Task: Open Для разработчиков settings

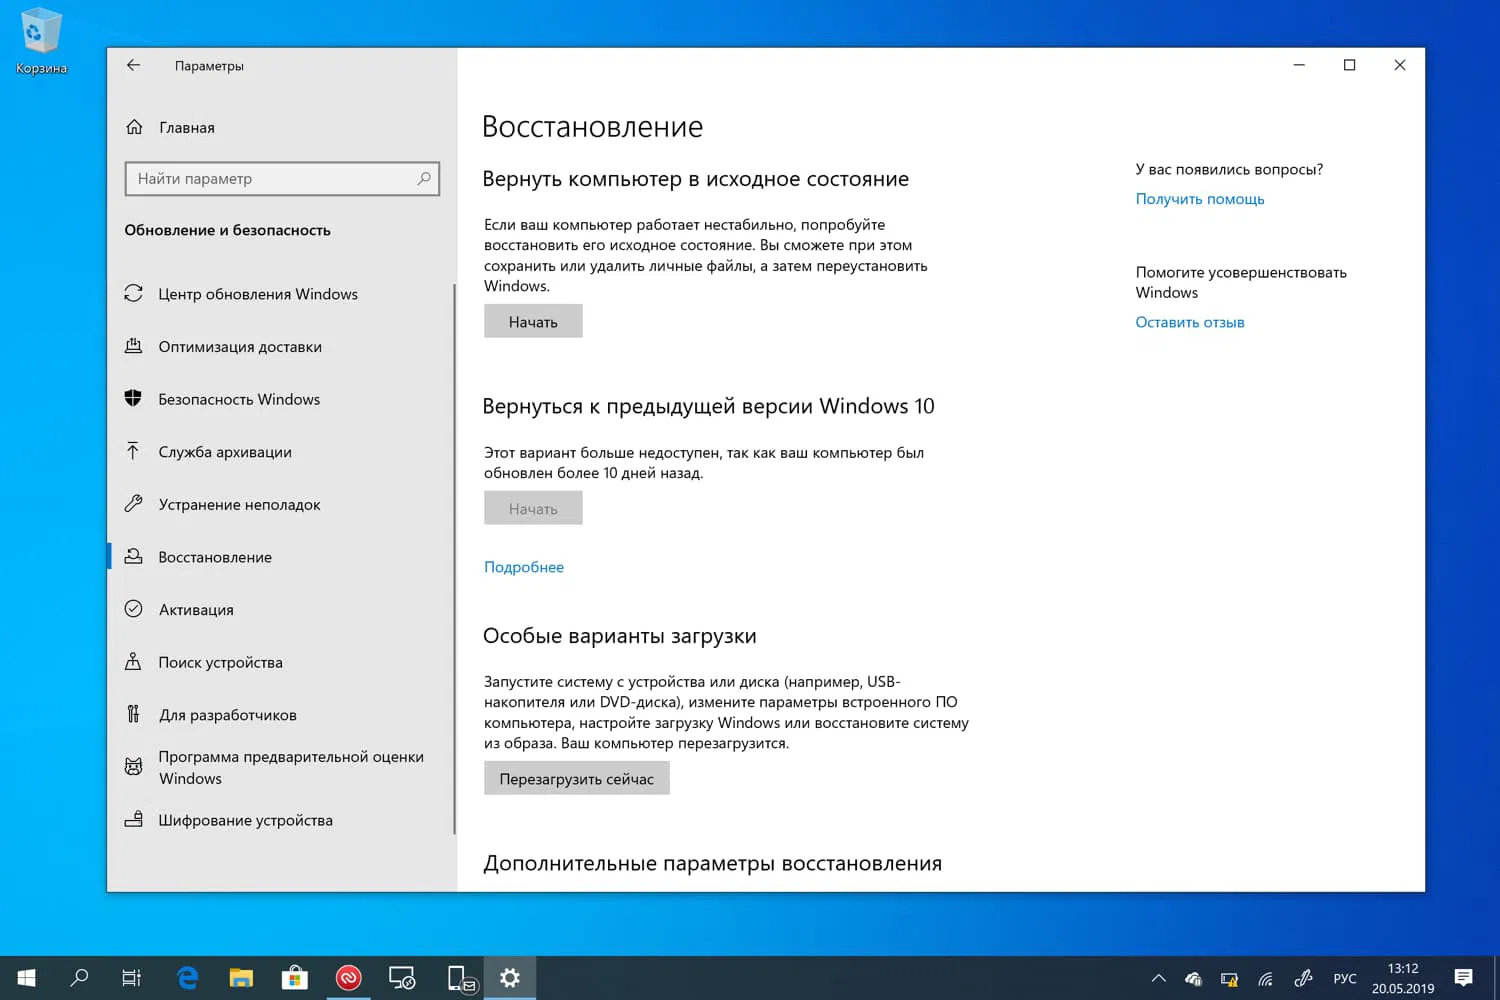Action: pyautogui.click(x=227, y=714)
